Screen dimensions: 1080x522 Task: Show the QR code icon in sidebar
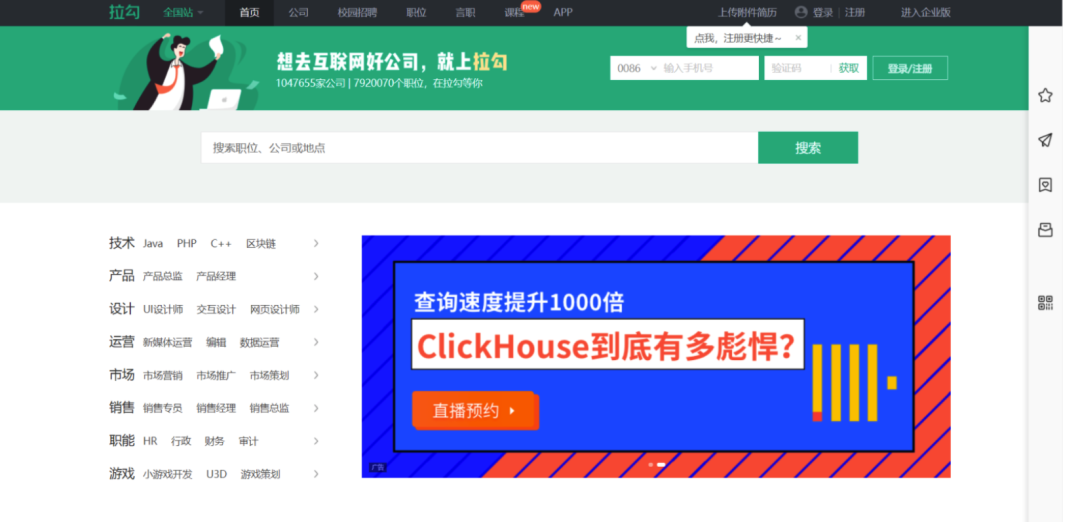tap(1045, 303)
